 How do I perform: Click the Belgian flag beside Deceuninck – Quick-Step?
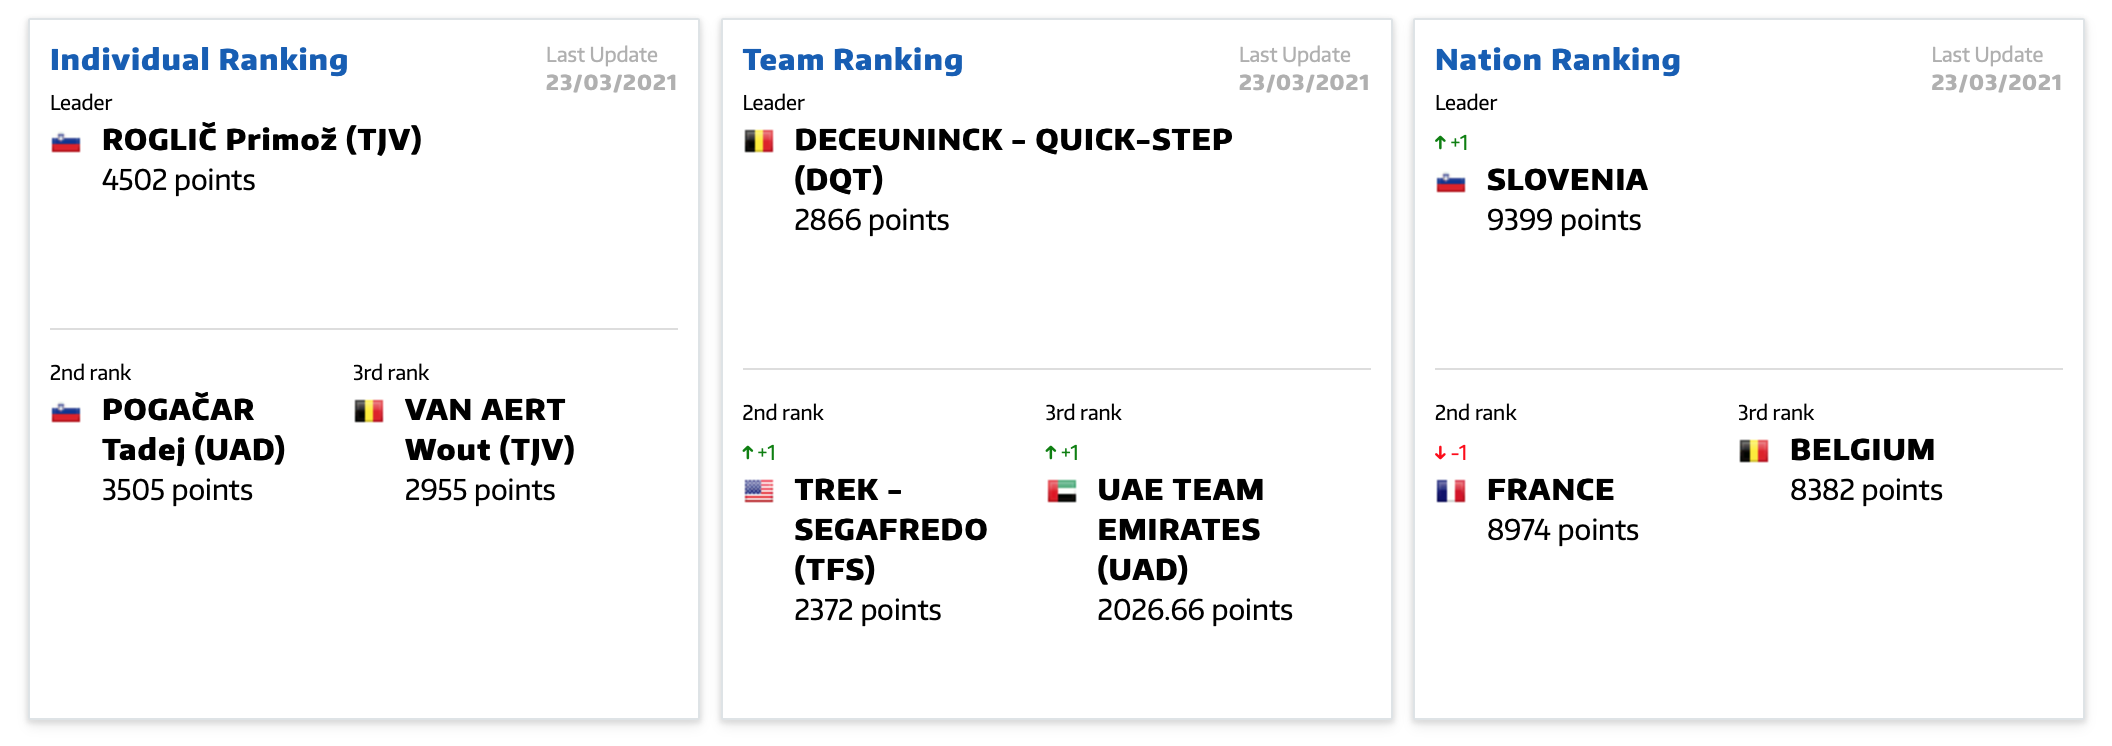759,141
